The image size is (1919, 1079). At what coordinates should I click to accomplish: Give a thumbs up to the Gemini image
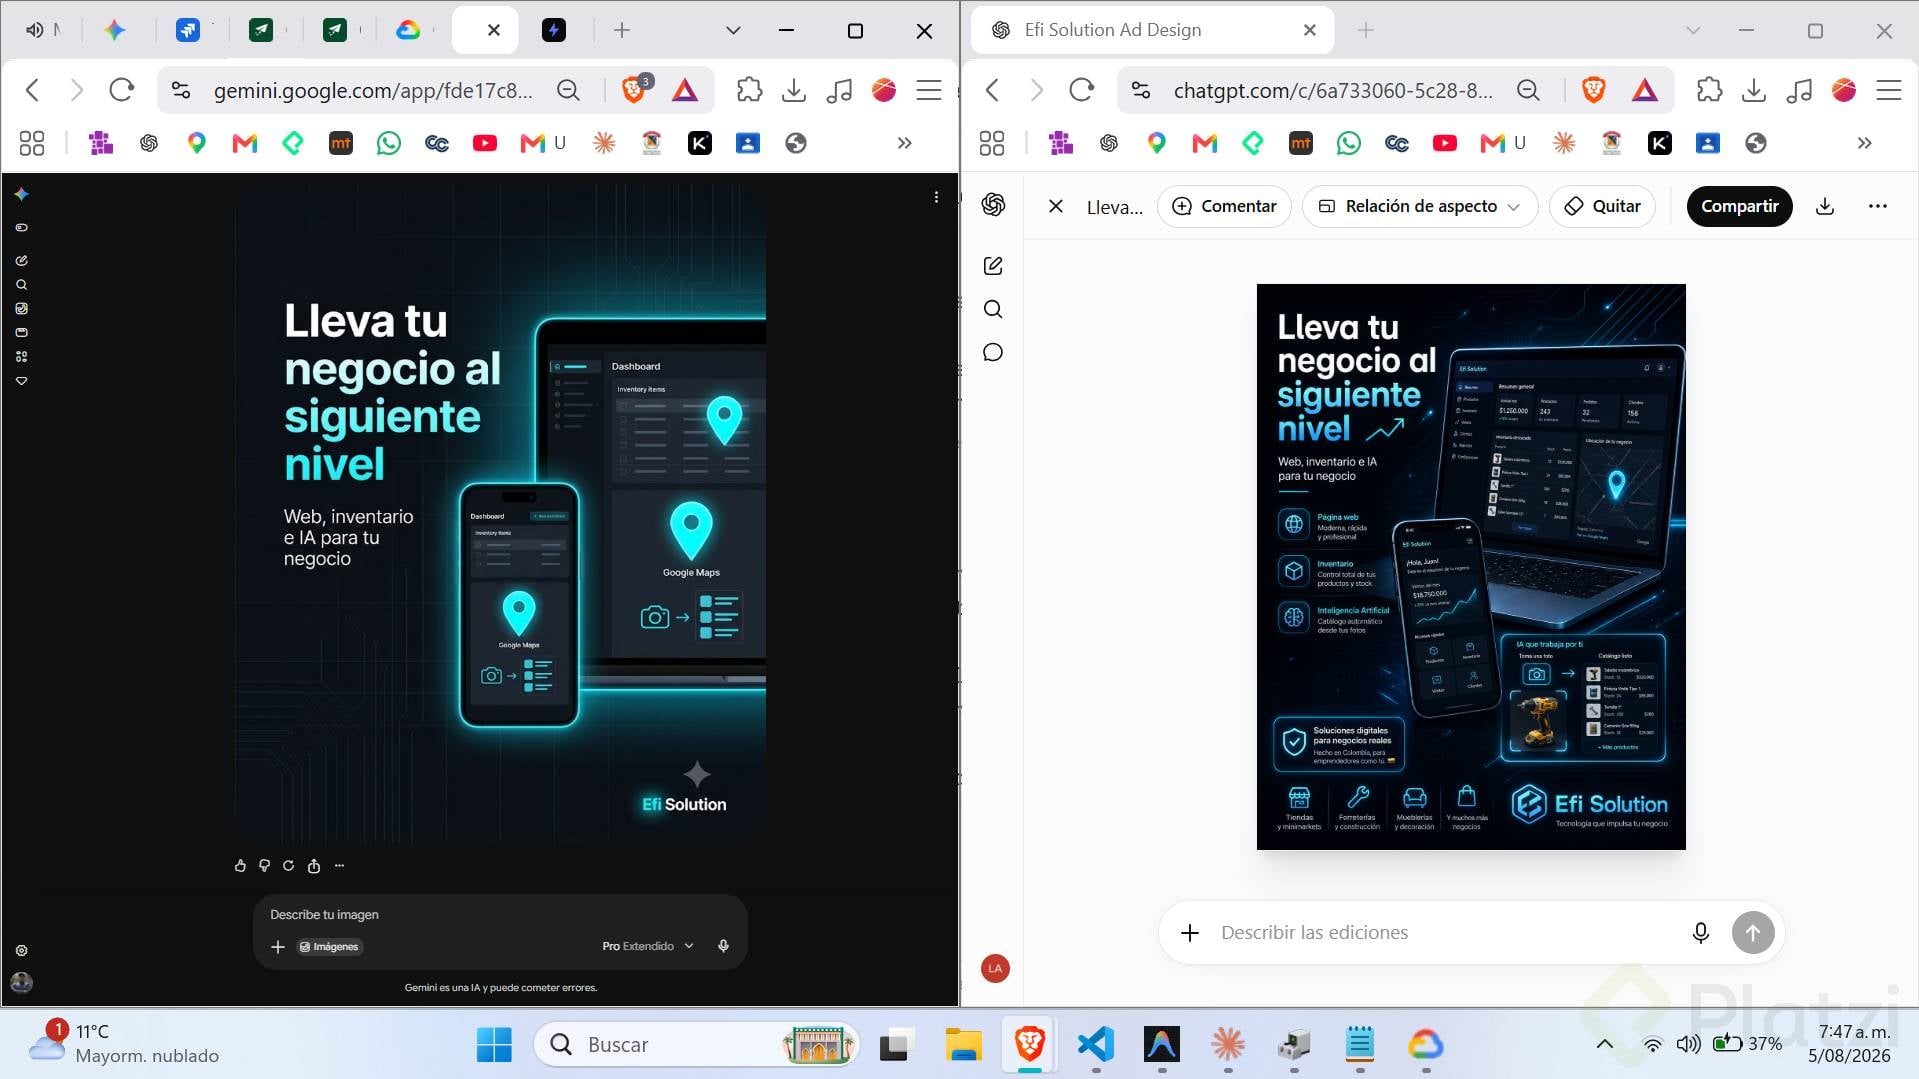click(240, 866)
